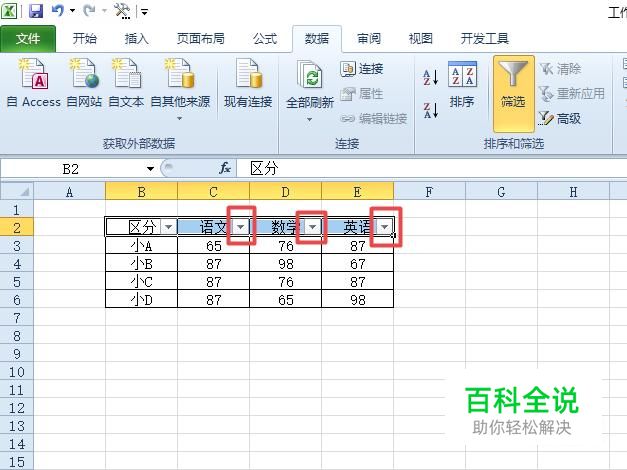Click the tools icon in quick access toolbar
Image resolution: width=627 pixels, height=470 pixels.
pos(122,11)
